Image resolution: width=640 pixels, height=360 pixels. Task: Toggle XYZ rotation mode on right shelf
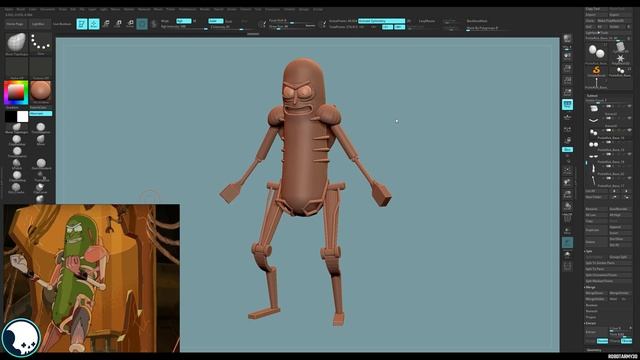click(567, 149)
